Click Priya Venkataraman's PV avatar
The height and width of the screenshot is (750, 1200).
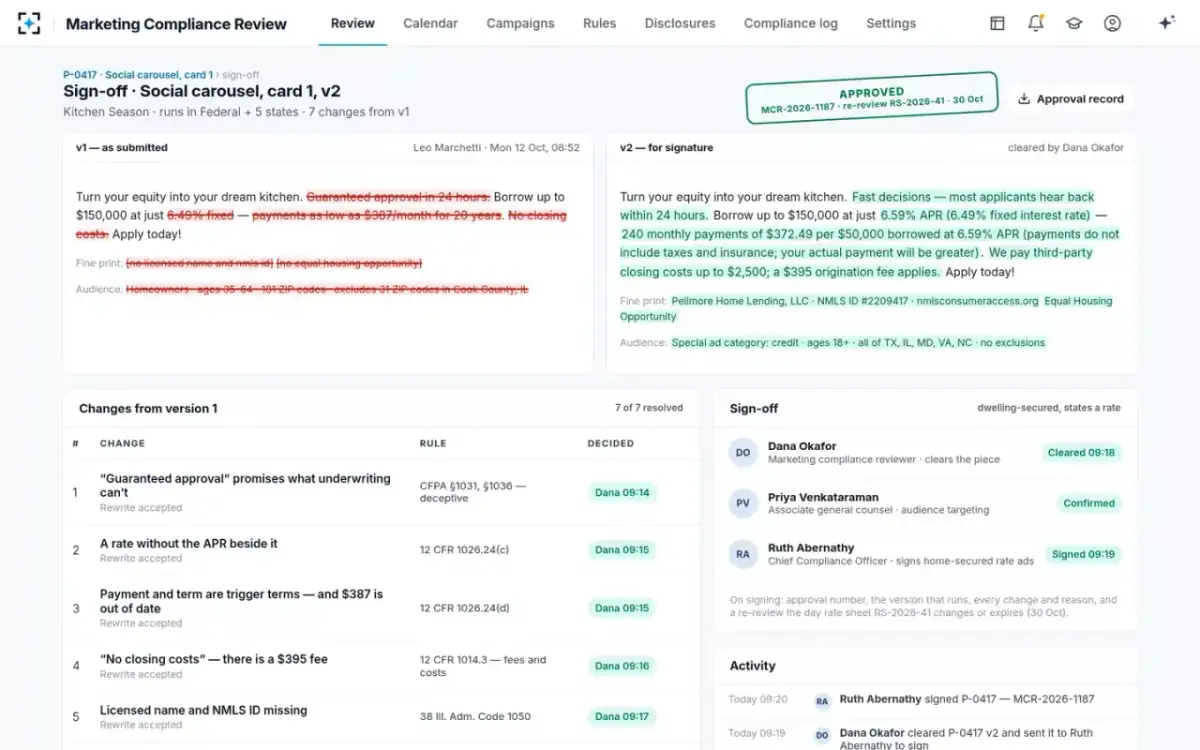743,503
